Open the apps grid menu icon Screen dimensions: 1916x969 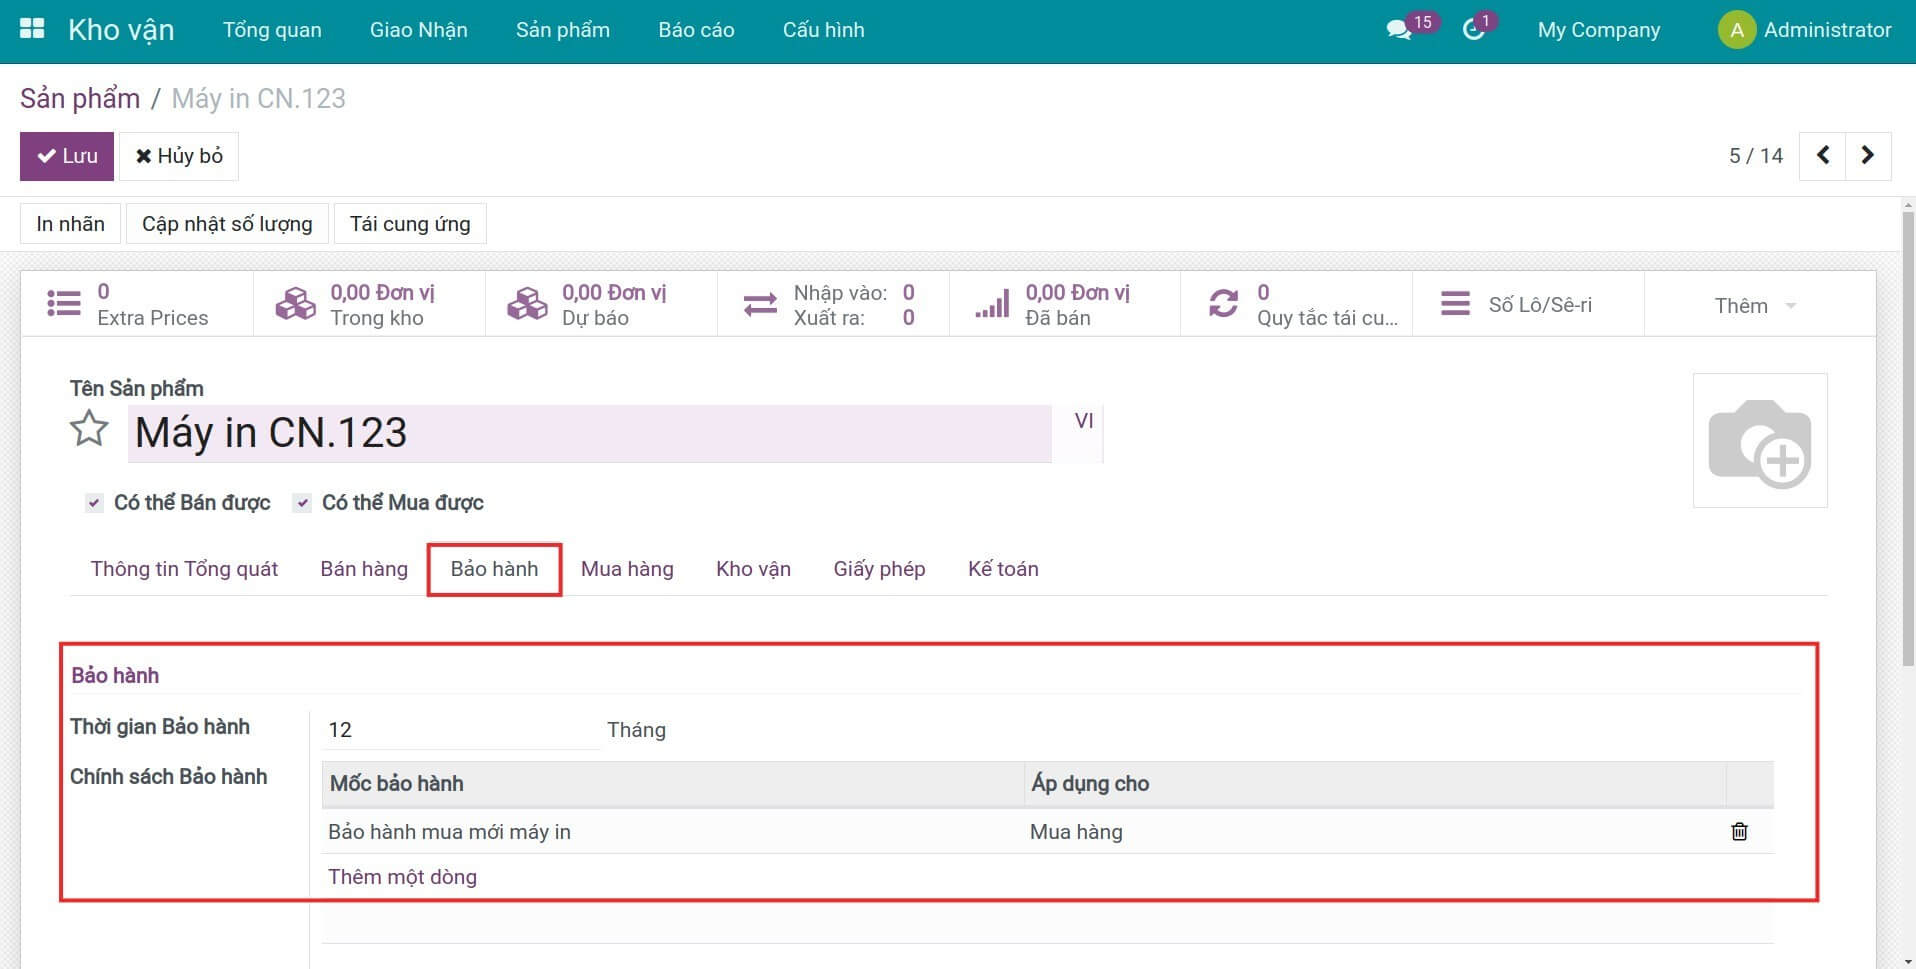[32, 29]
